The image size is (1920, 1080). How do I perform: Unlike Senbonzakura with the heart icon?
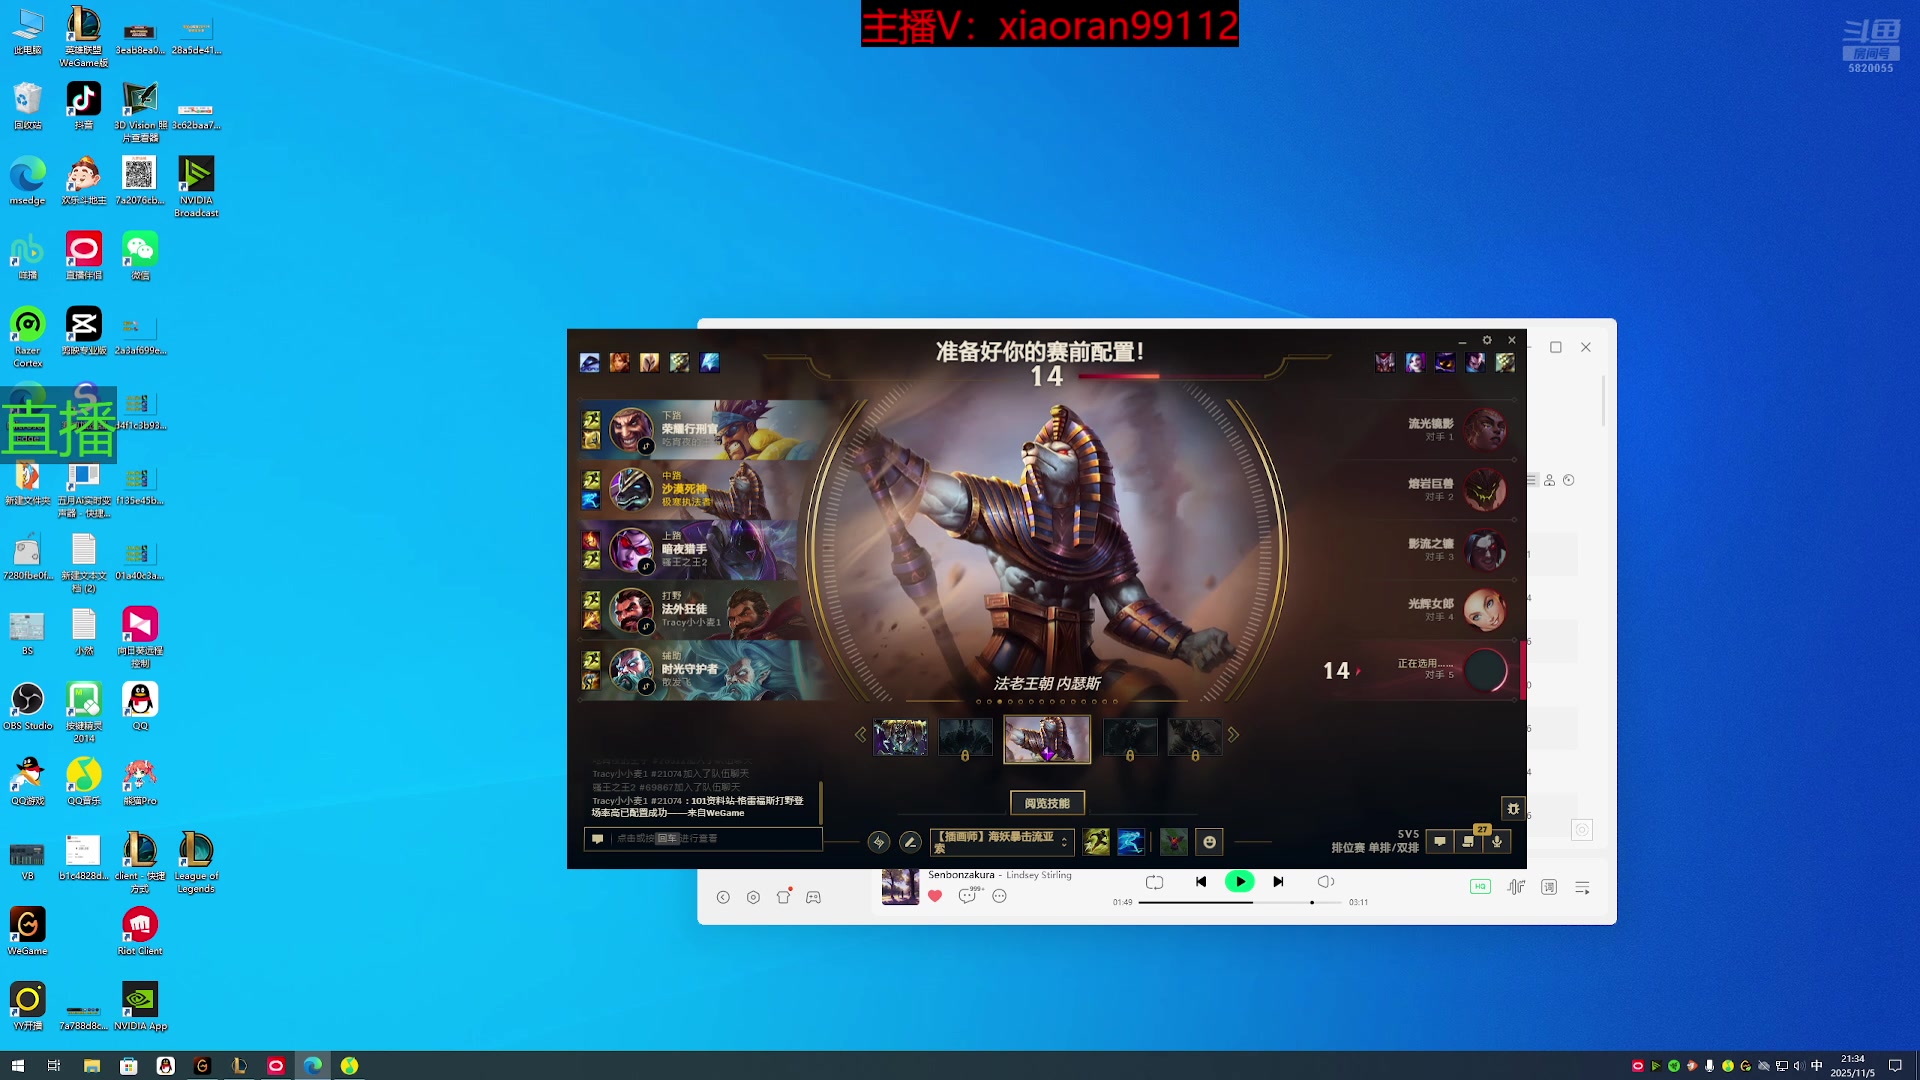click(935, 896)
